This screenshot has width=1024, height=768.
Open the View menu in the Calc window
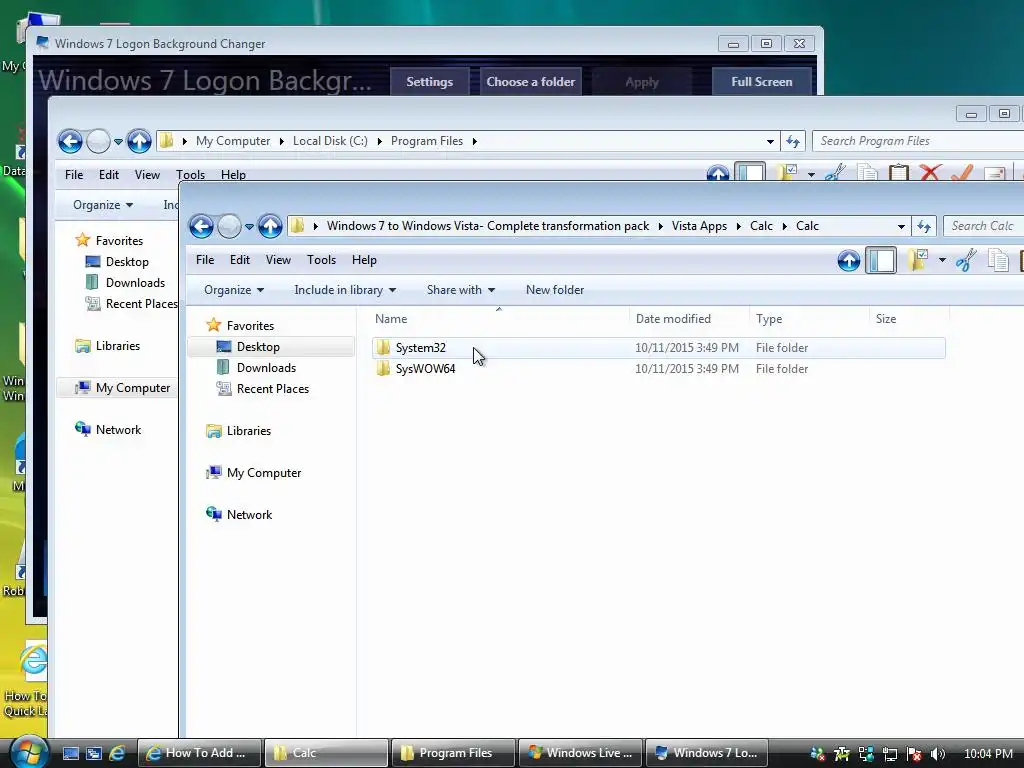(278, 260)
